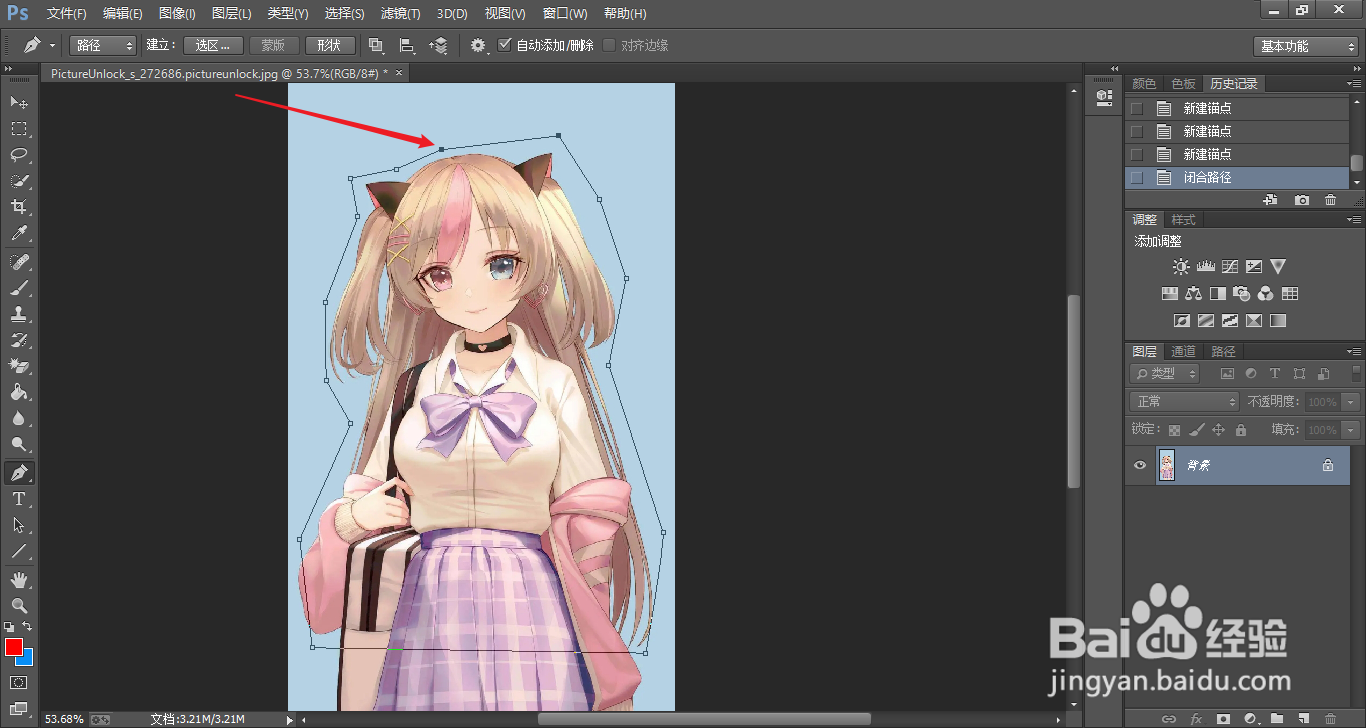The width and height of the screenshot is (1366, 728).
Task: Add a layer mask
Action: tap(1223, 718)
